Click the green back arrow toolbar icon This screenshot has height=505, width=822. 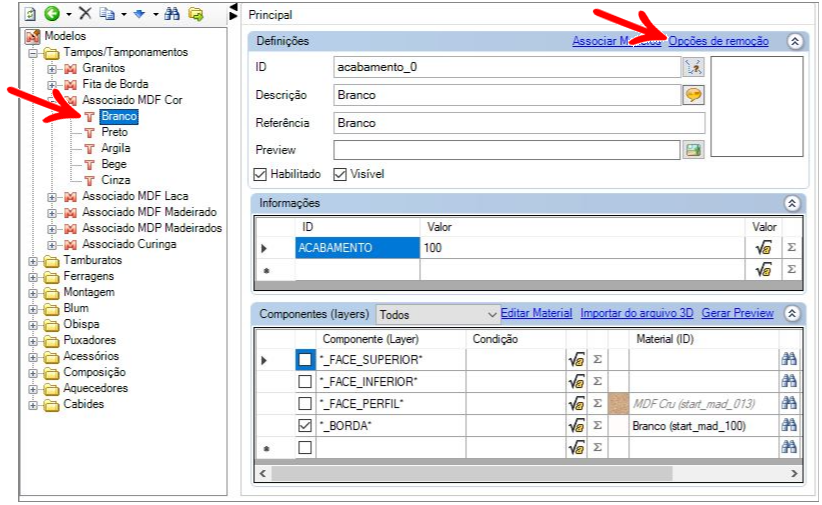[52, 14]
